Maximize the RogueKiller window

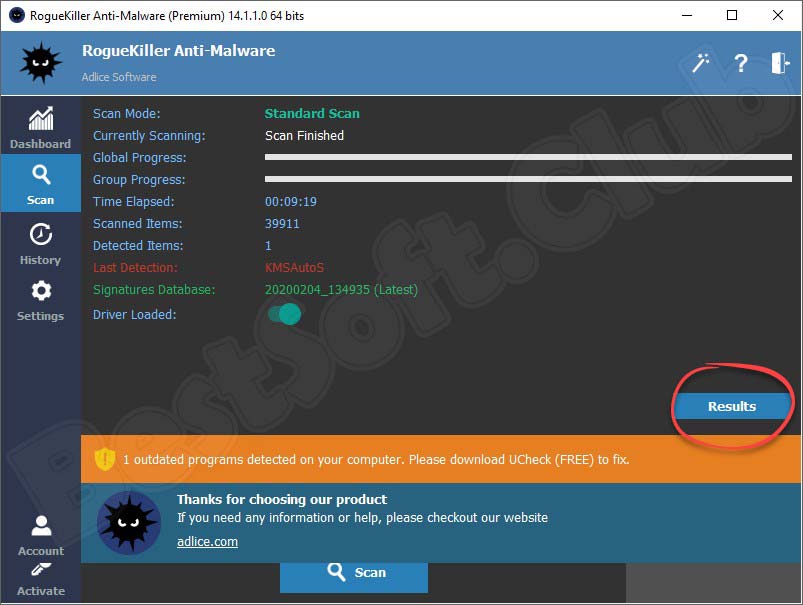coord(732,15)
